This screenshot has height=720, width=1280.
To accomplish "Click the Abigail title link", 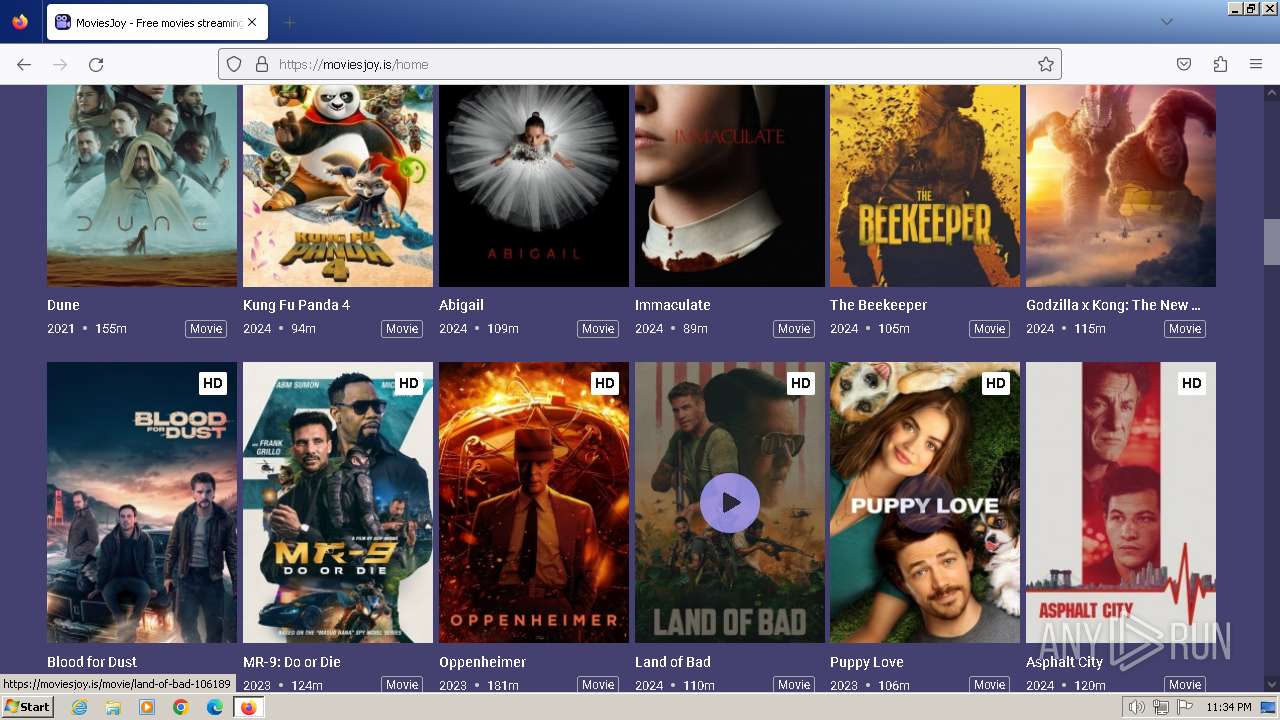I will (461, 305).
